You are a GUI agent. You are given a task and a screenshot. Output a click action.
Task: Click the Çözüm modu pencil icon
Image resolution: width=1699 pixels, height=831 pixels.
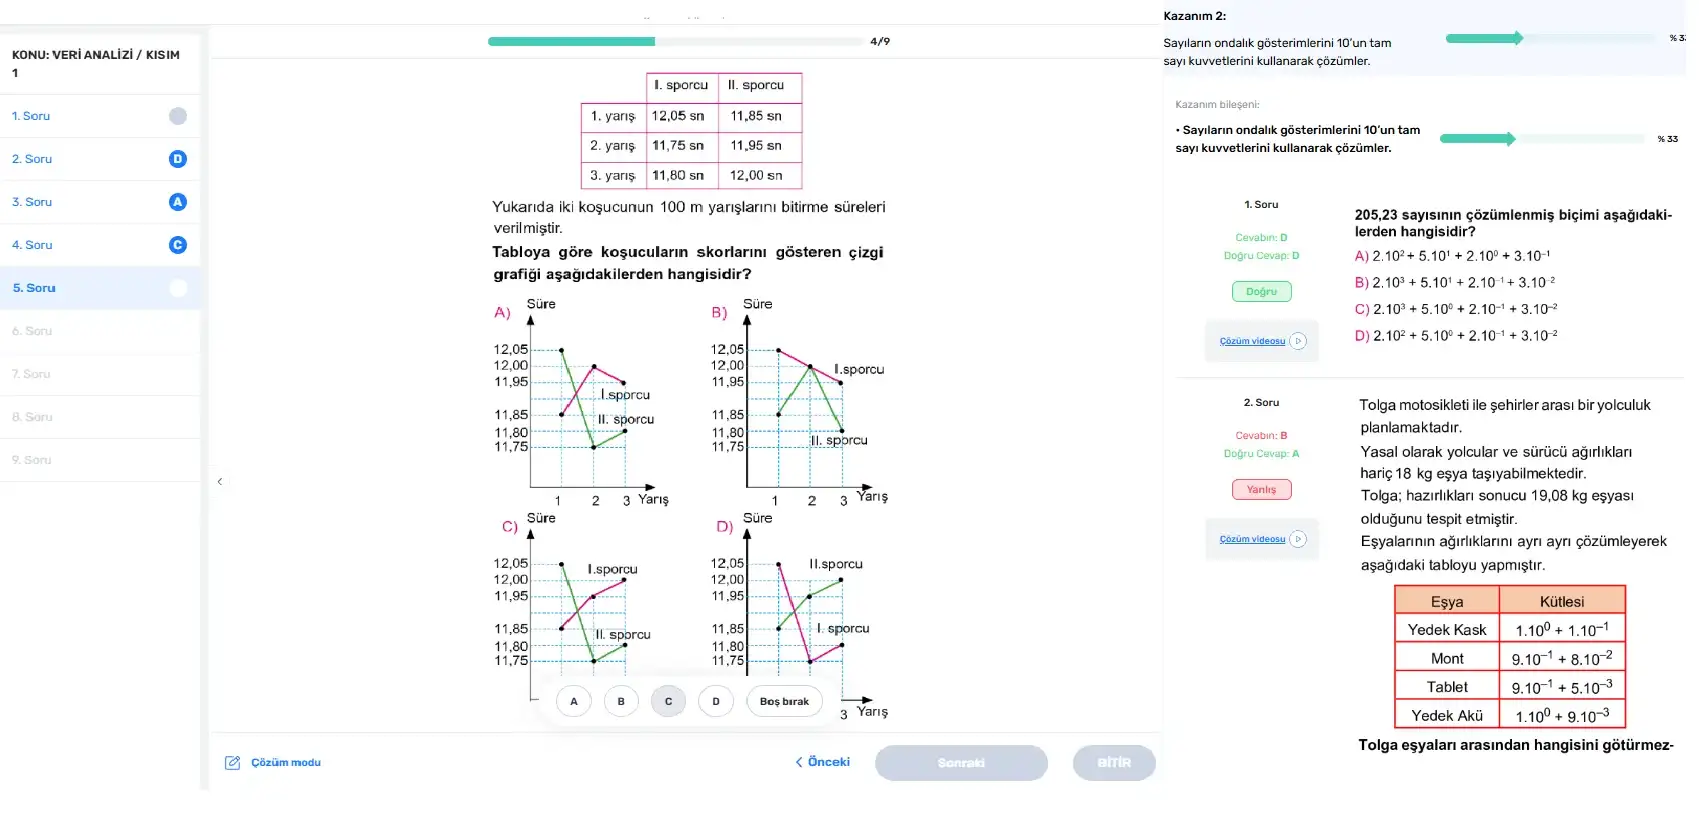pos(233,763)
